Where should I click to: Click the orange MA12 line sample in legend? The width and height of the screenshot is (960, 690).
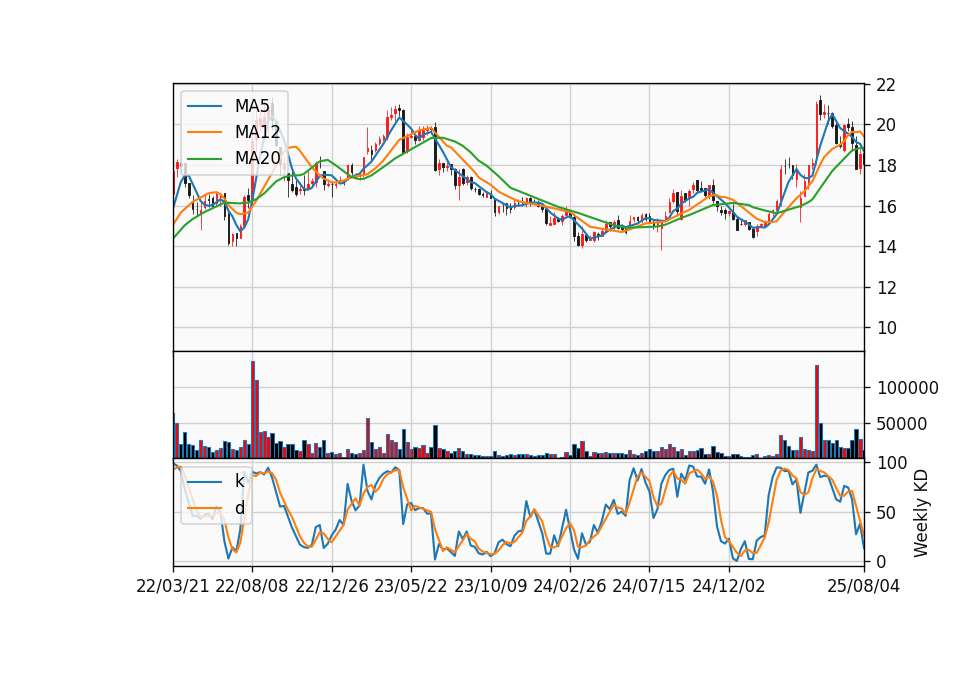click(204, 132)
